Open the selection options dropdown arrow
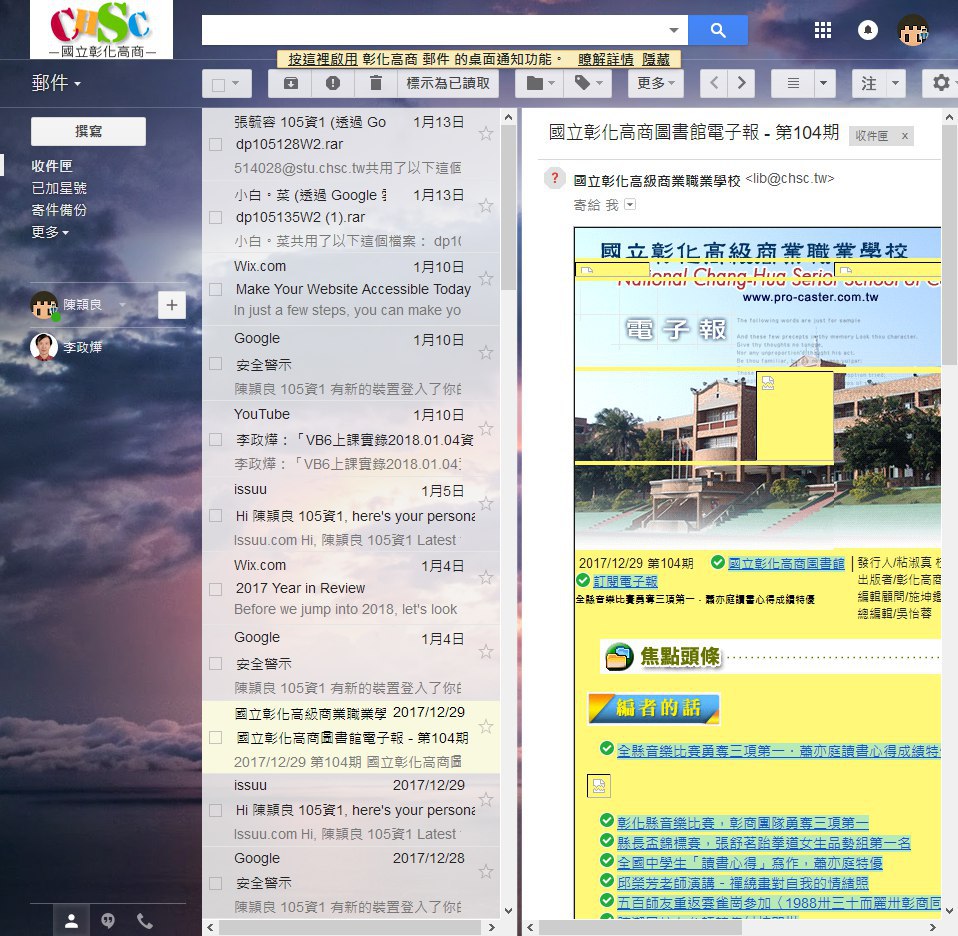This screenshot has width=958, height=936. (236, 83)
